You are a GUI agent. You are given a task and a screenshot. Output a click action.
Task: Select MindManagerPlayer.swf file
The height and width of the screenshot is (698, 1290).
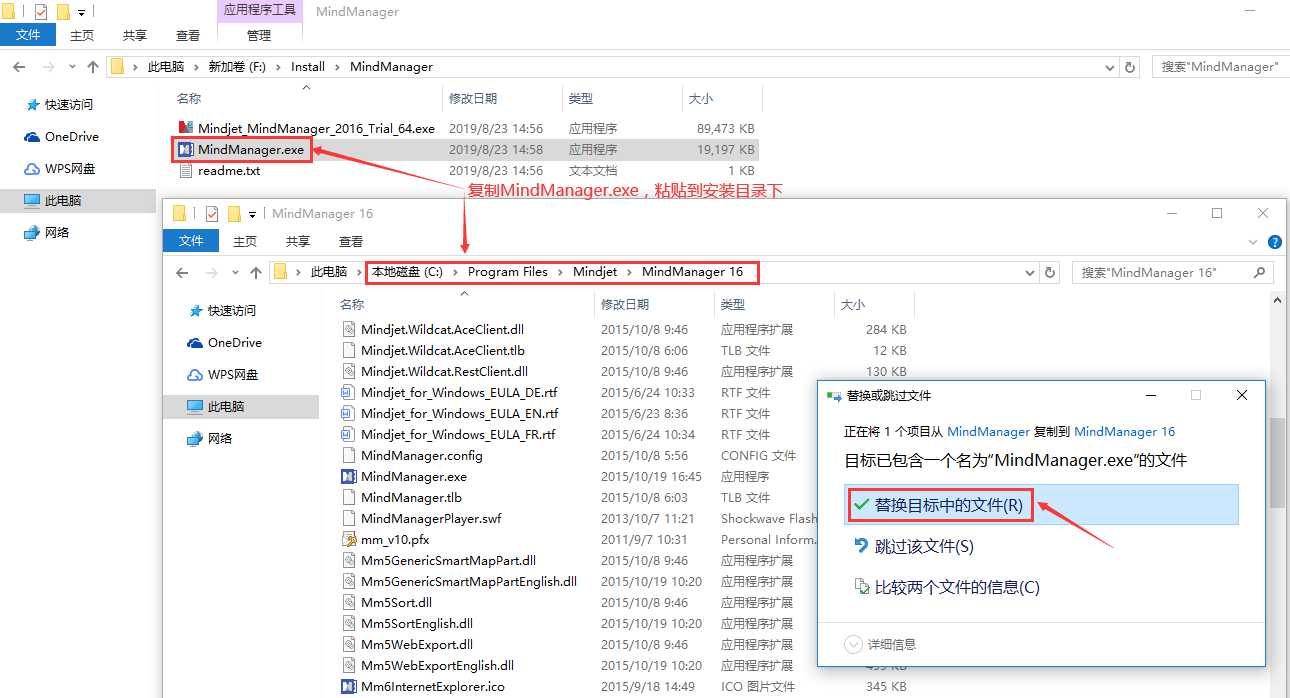pyautogui.click(x=431, y=519)
